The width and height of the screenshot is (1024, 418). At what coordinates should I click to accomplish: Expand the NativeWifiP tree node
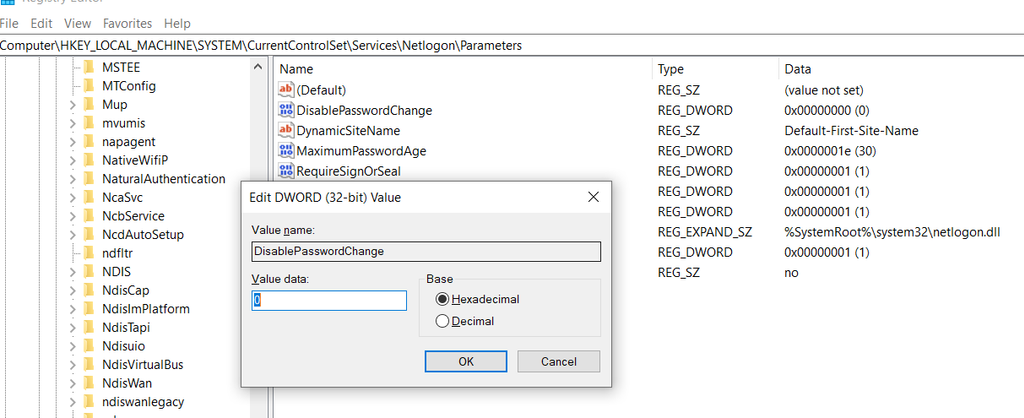(72, 161)
